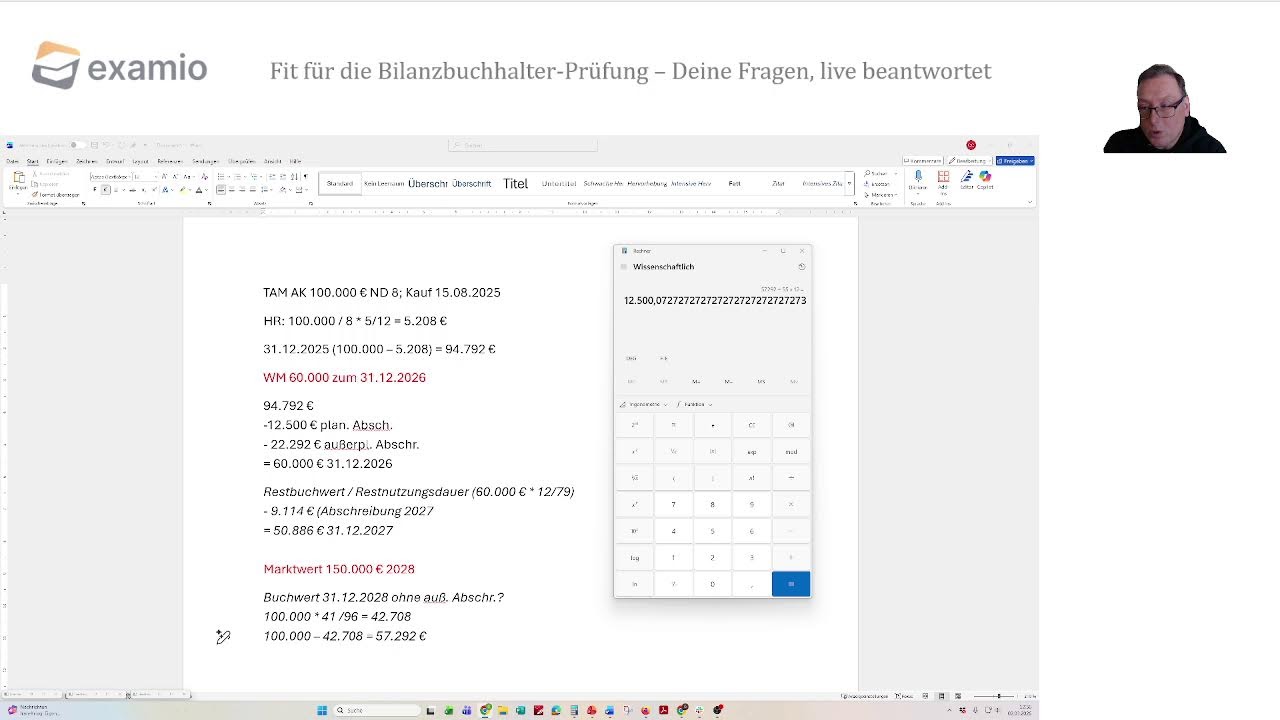The image size is (1280, 720).
Task: Open the font color dropdown arrow
Action: pos(206,190)
